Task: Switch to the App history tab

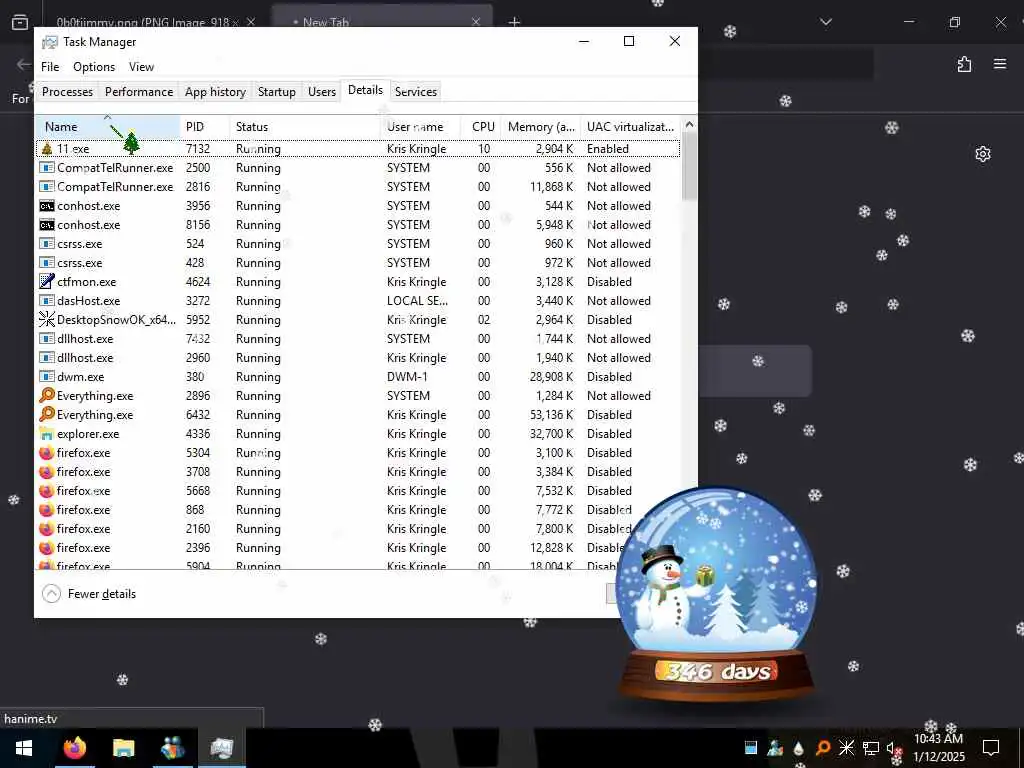Action: [215, 91]
